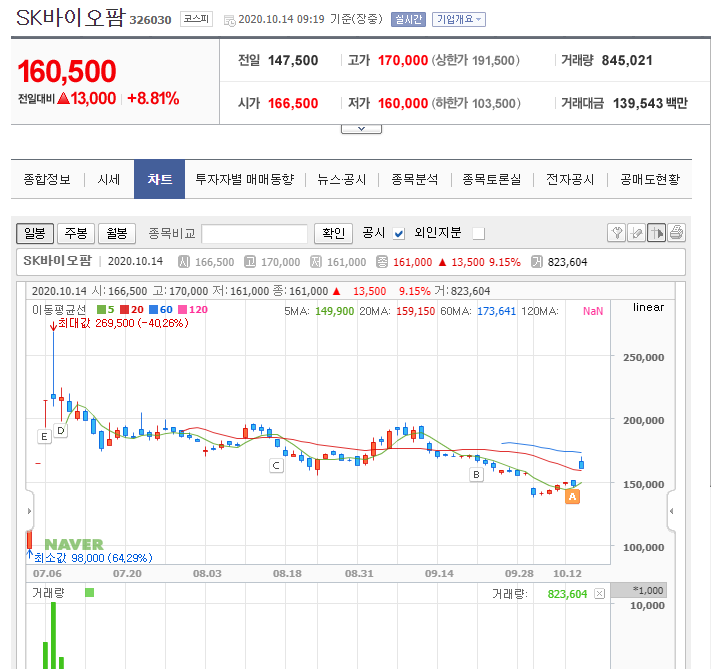Click disclosure marker D on chart
The image size is (711, 669).
click(61, 430)
